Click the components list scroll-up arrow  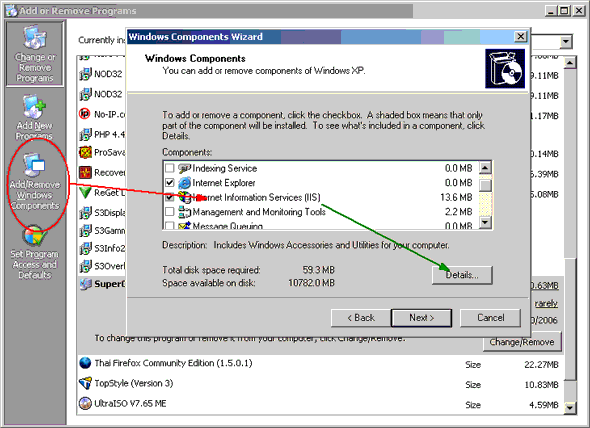[485, 167]
